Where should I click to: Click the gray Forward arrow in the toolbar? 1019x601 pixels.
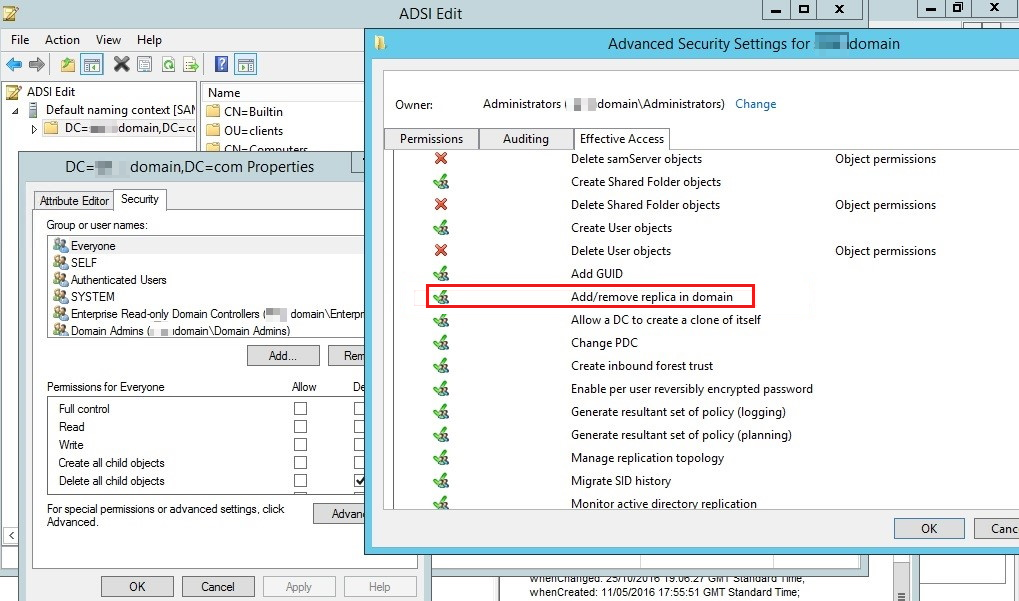37,64
